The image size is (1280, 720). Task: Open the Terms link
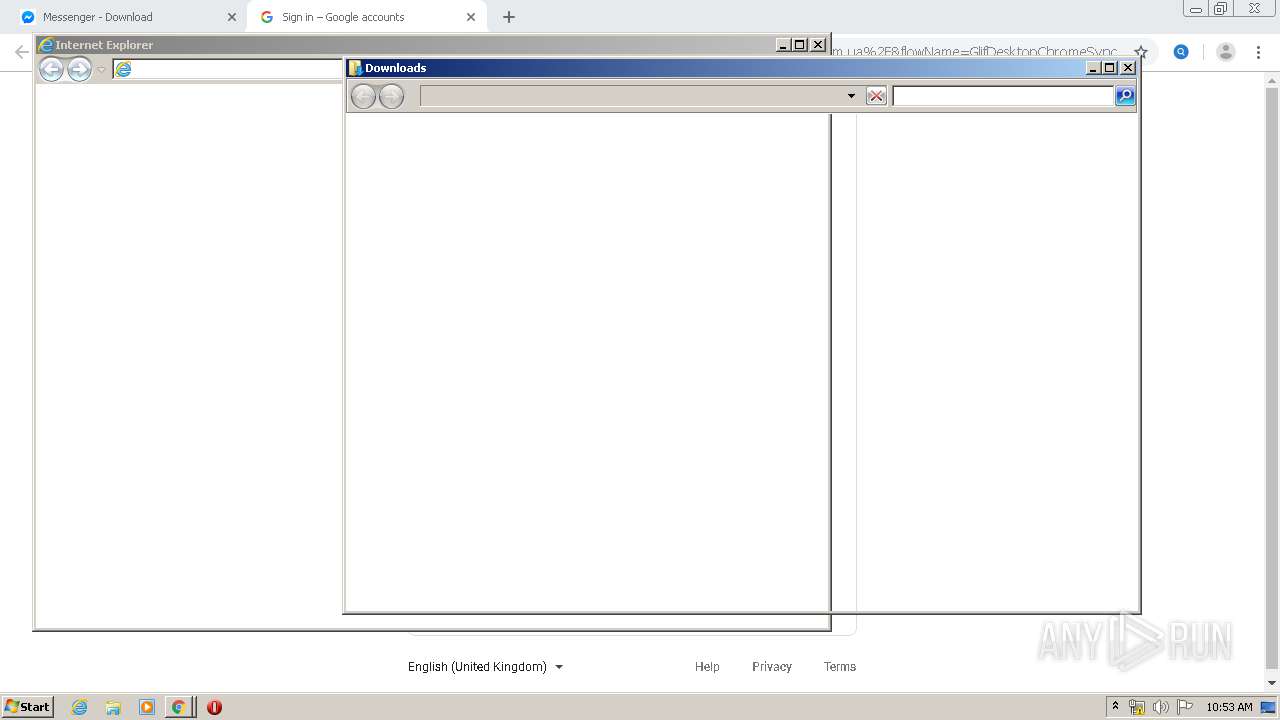tap(840, 667)
